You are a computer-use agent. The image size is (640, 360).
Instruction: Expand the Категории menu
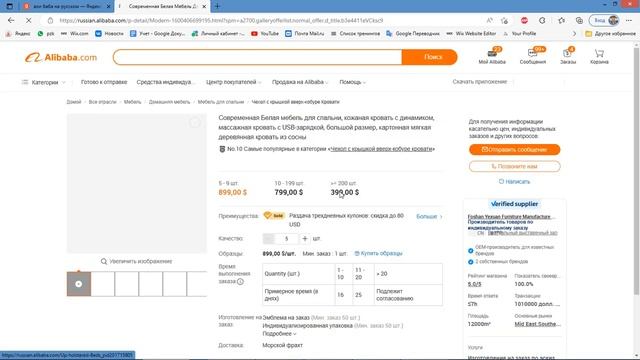click(43, 82)
